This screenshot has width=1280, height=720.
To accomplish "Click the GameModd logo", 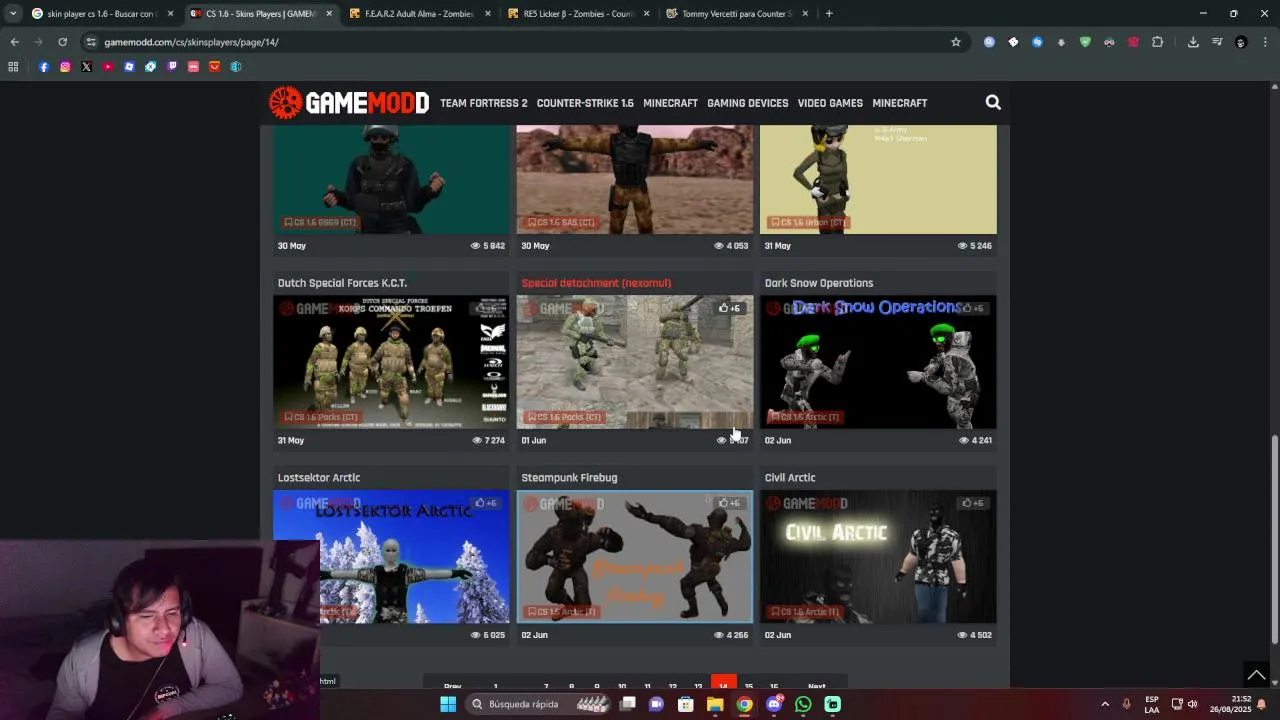I will [x=348, y=102].
